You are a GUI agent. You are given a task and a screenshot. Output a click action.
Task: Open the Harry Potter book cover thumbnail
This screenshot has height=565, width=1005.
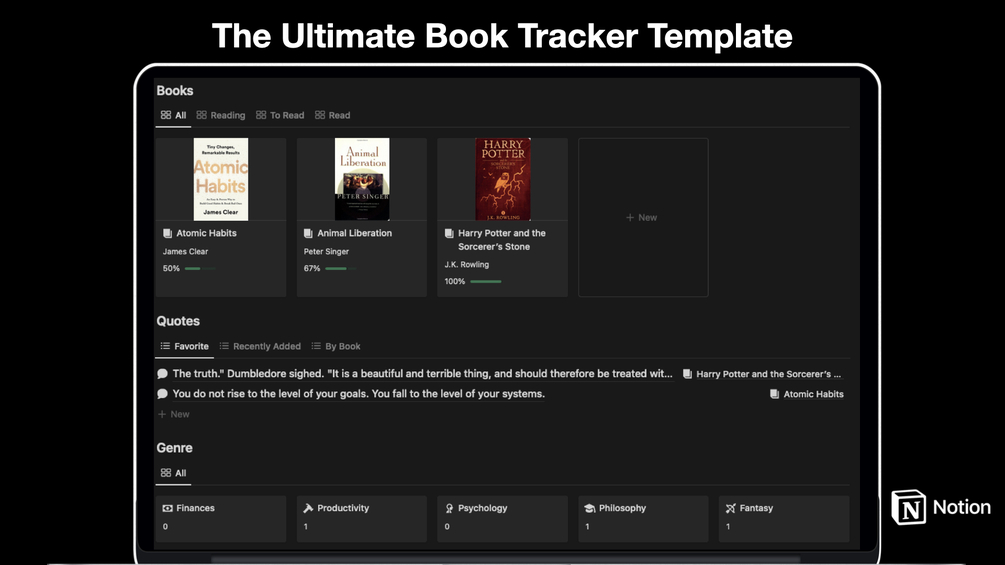click(x=503, y=179)
